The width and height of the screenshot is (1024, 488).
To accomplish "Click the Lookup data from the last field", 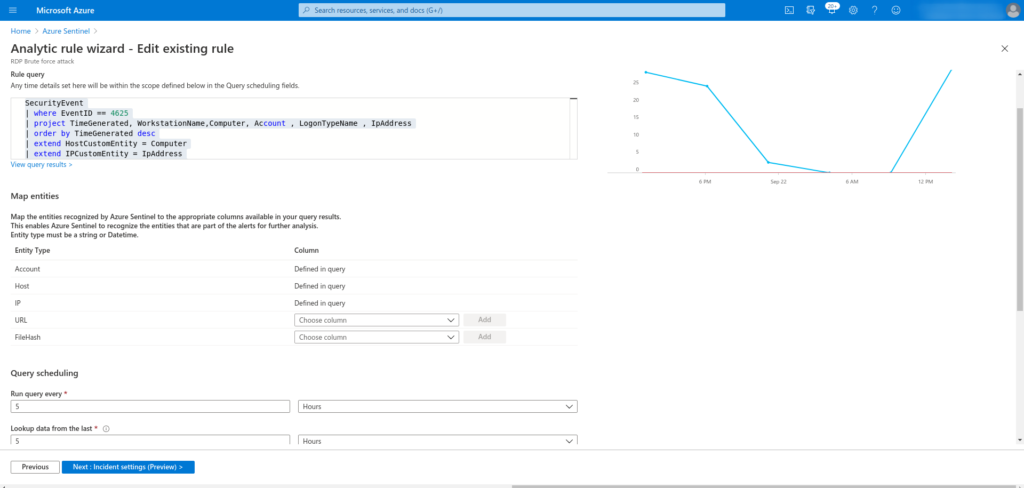I will (x=150, y=440).
